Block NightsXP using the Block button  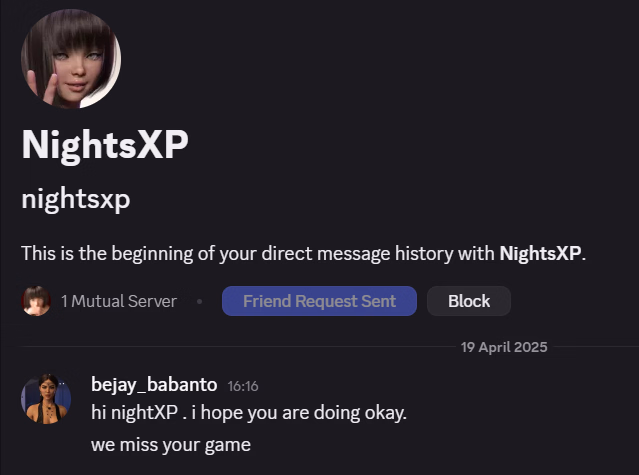click(468, 301)
